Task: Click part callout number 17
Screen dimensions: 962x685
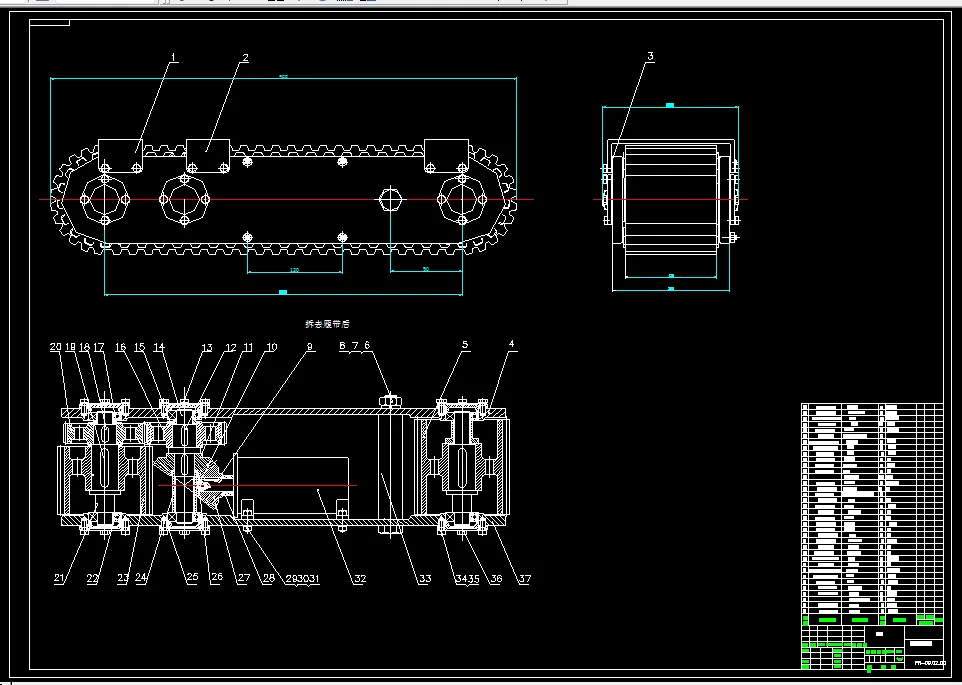Action: click(99, 347)
